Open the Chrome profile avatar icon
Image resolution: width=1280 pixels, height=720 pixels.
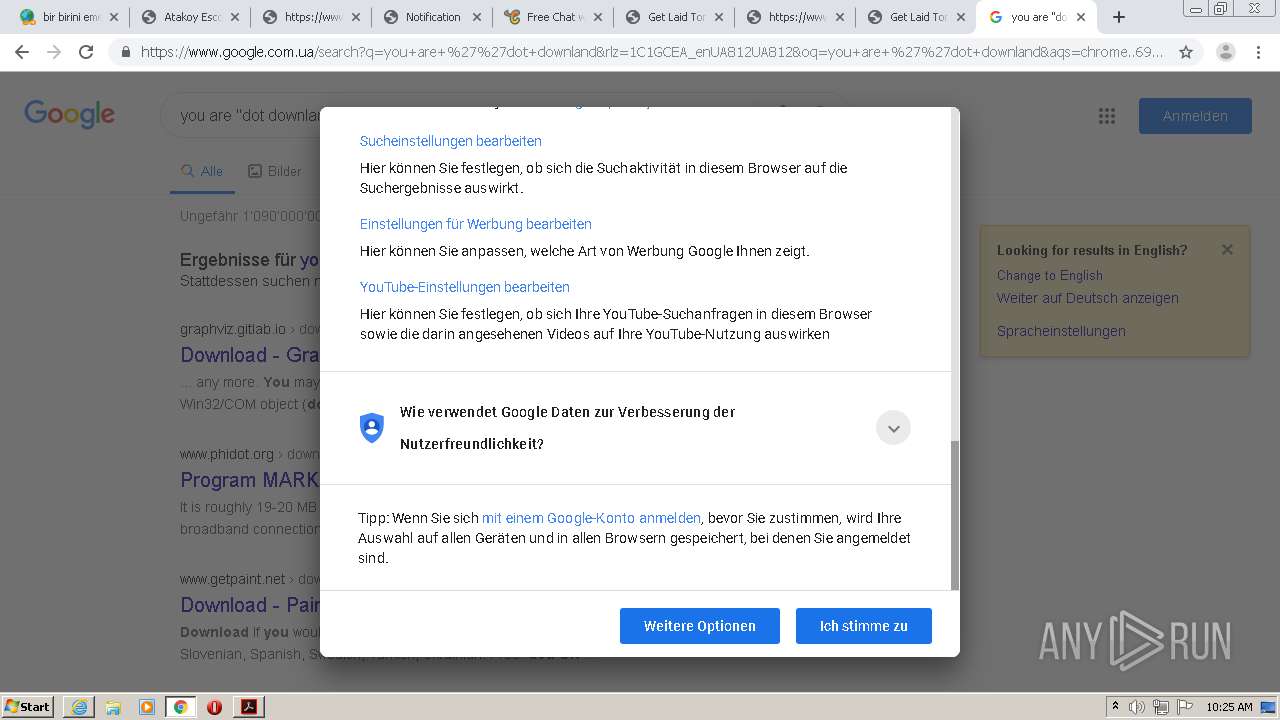(x=1226, y=52)
